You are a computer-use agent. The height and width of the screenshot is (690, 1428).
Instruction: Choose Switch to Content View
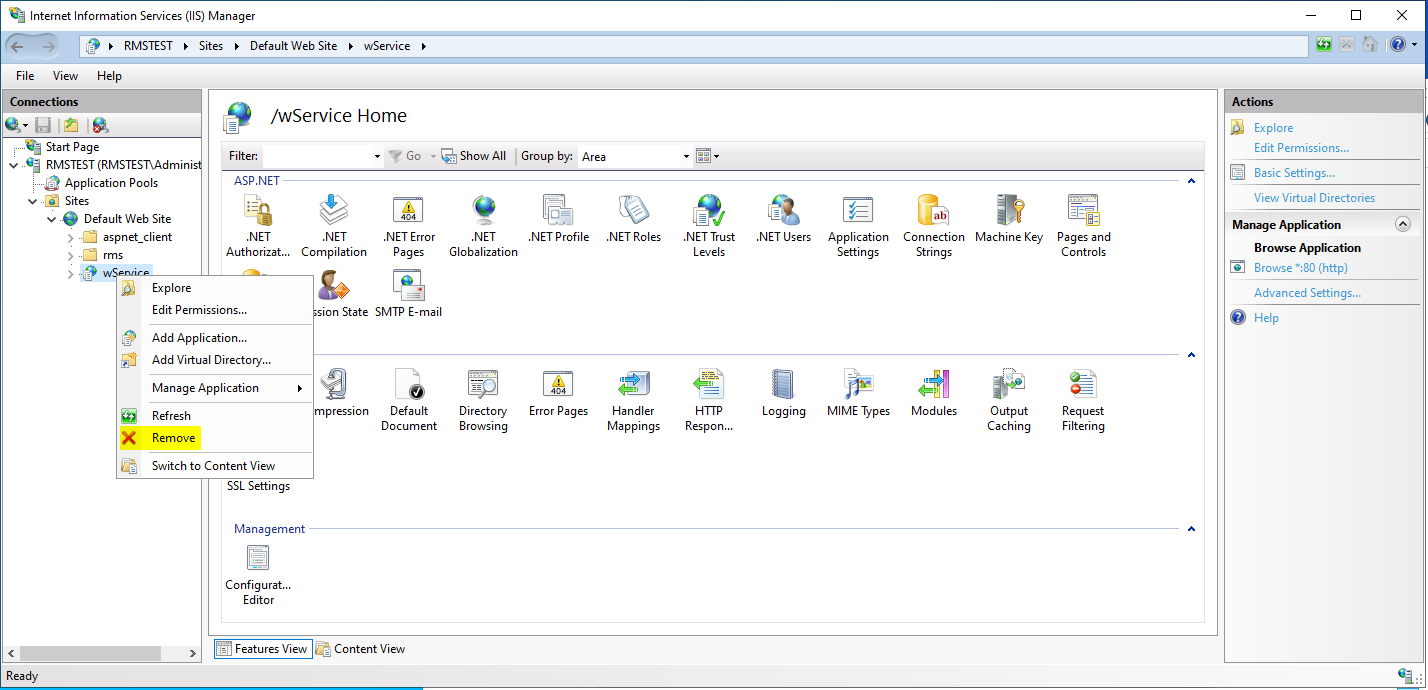click(x=215, y=466)
